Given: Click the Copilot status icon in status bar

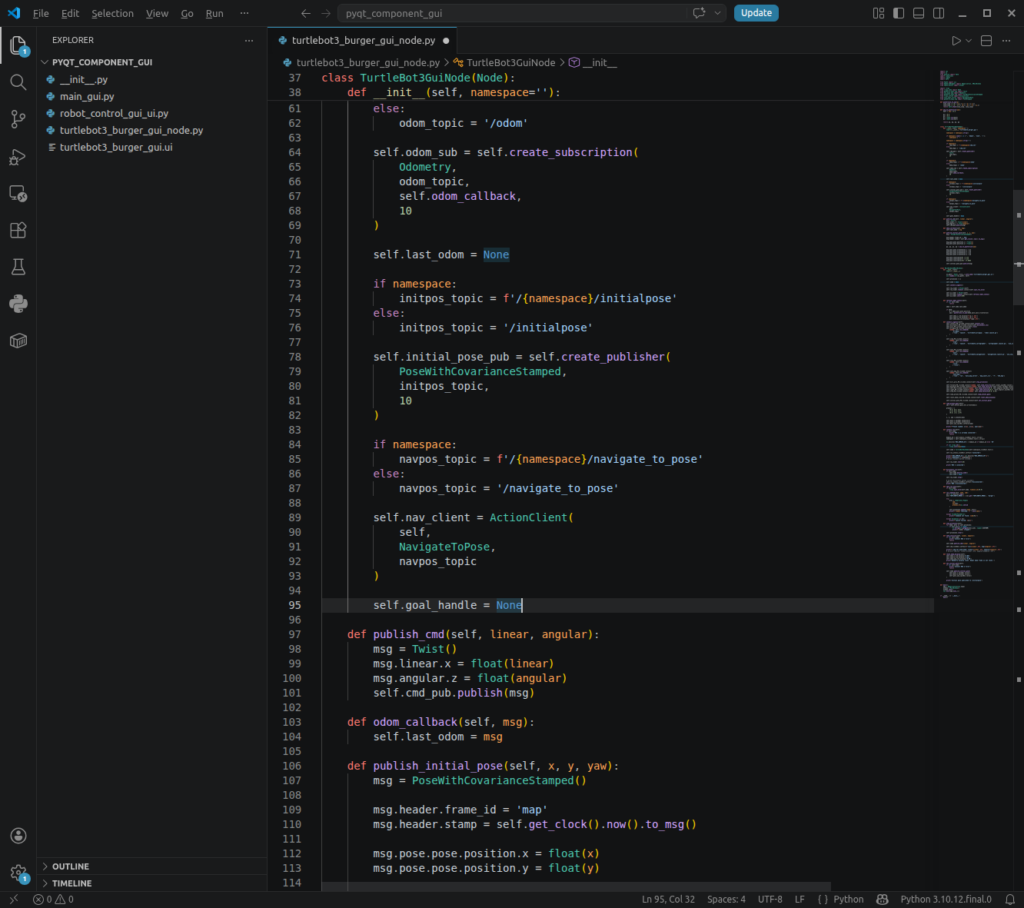Looking at the screenshot, I should click(882, 900).
